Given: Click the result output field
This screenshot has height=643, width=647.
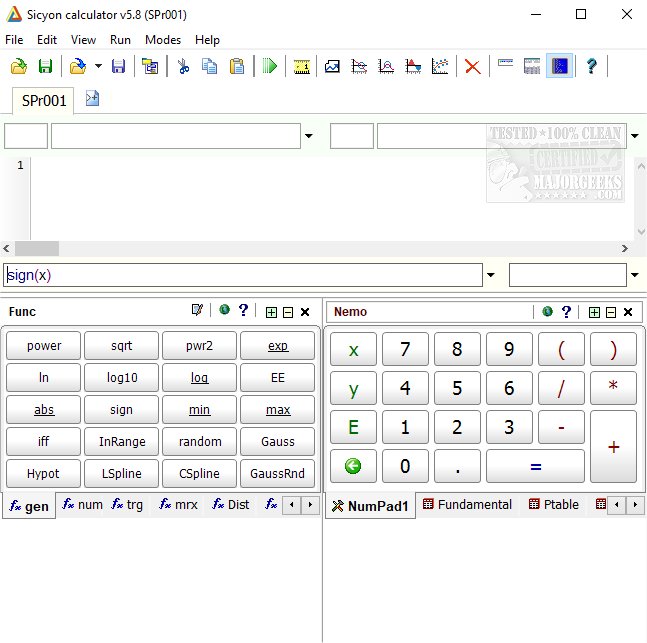Looking at the screenshot, I should (568, 275).
